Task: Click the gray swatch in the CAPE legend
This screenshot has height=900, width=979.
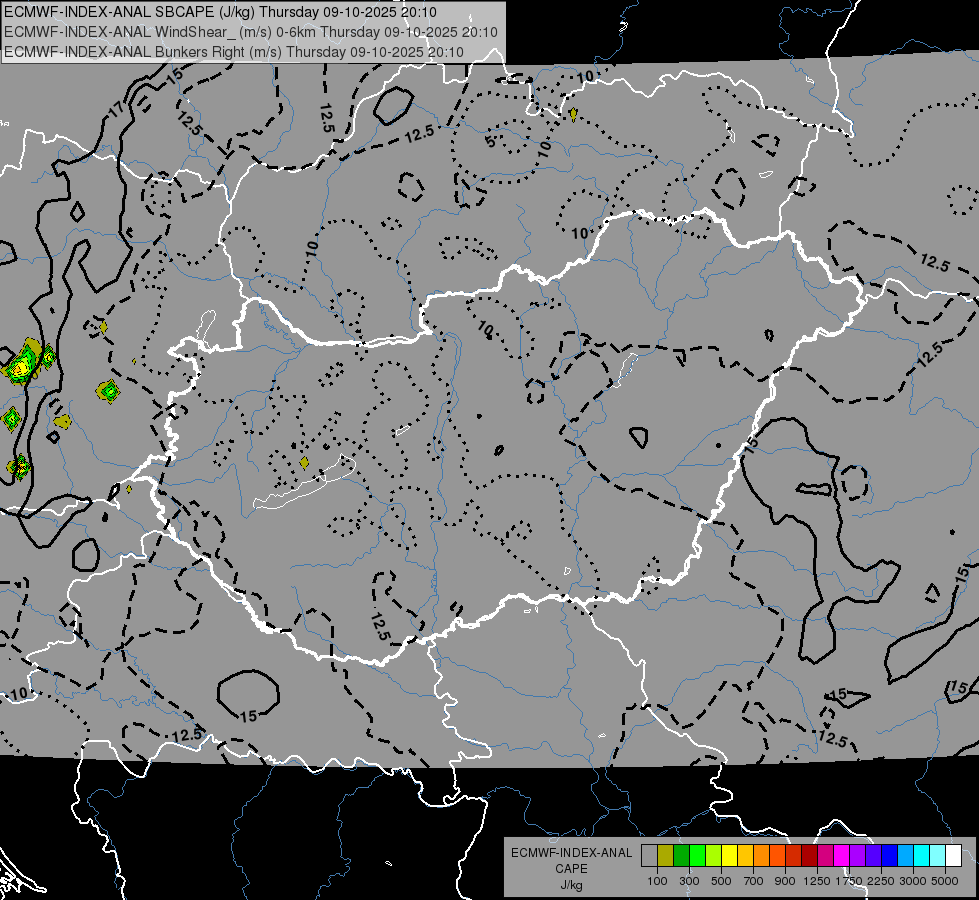Action: click(649, 855)
